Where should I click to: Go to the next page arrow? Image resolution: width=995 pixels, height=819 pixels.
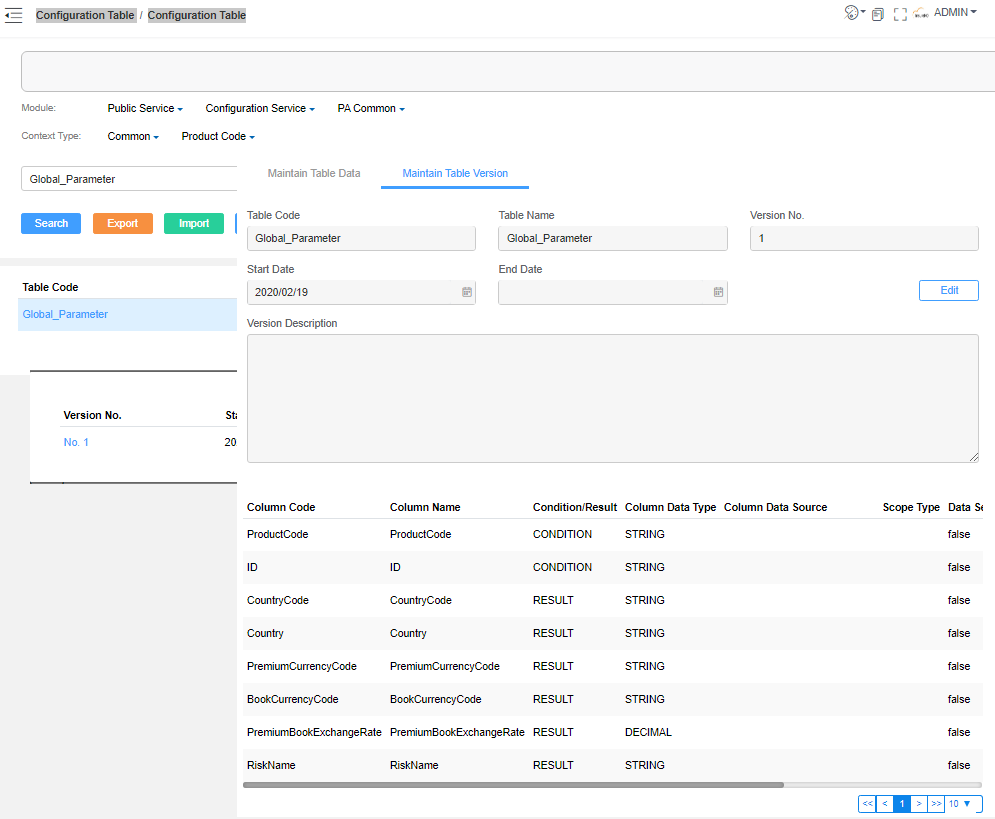919,804
